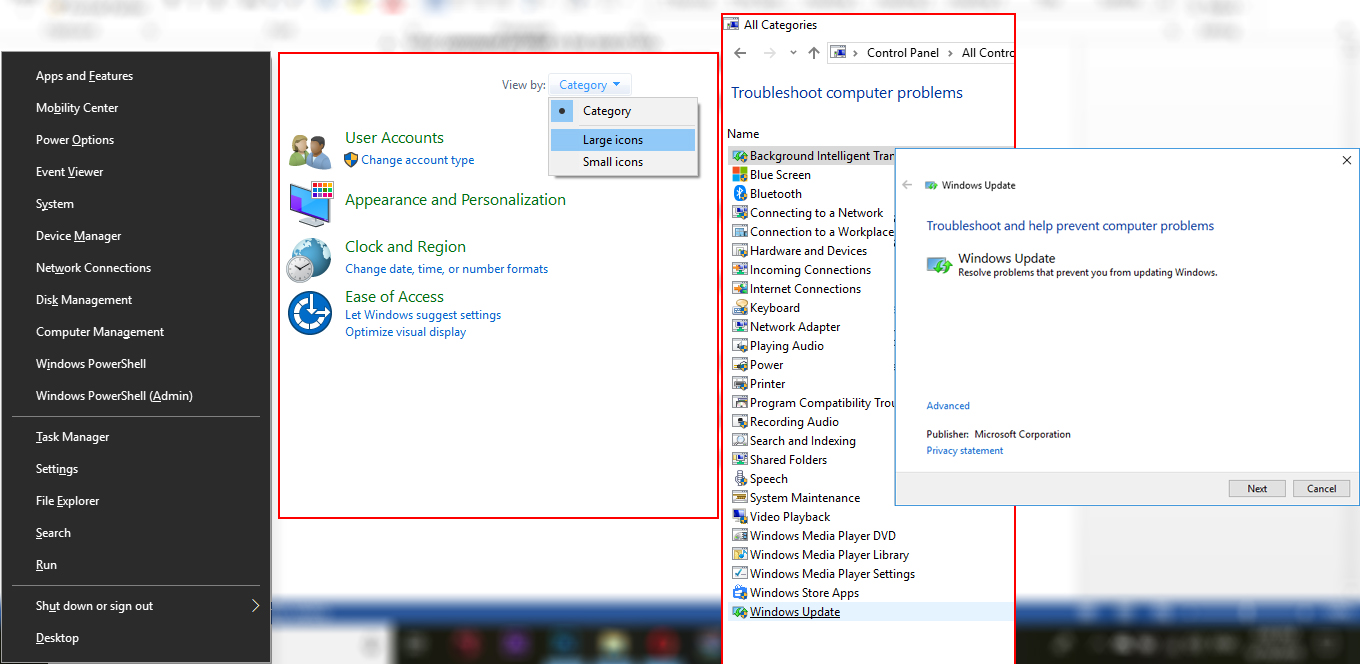
Task: Click the Hardware and Devices icon
Action: [740, 251]
